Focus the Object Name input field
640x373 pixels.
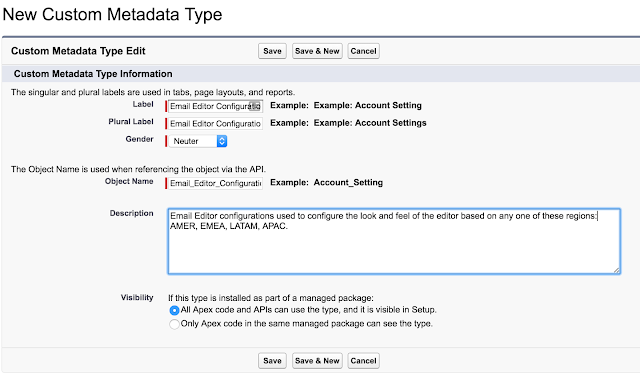point(215,183)
